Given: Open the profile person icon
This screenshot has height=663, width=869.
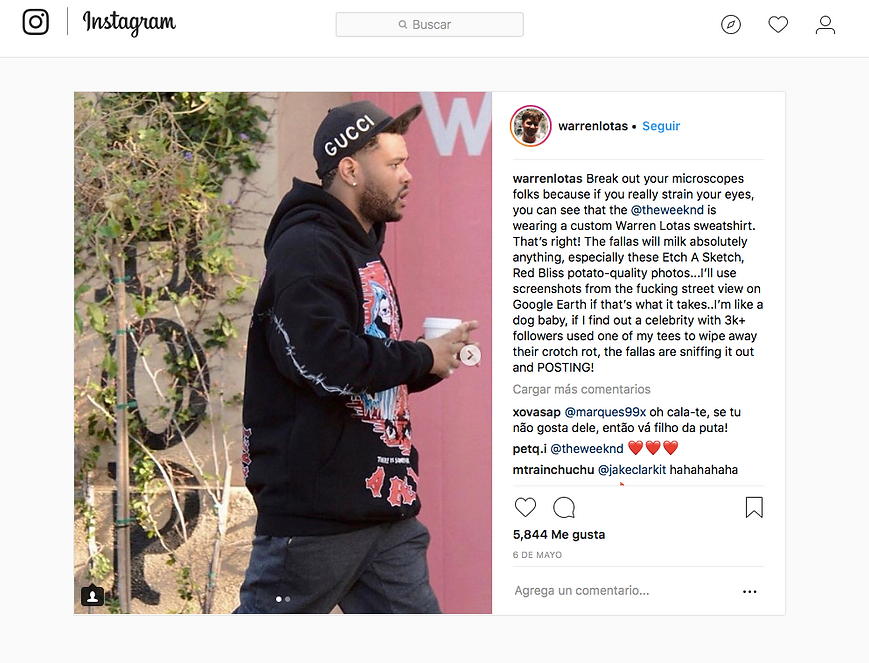Looking at the screenshot, I should coord(825,25).
